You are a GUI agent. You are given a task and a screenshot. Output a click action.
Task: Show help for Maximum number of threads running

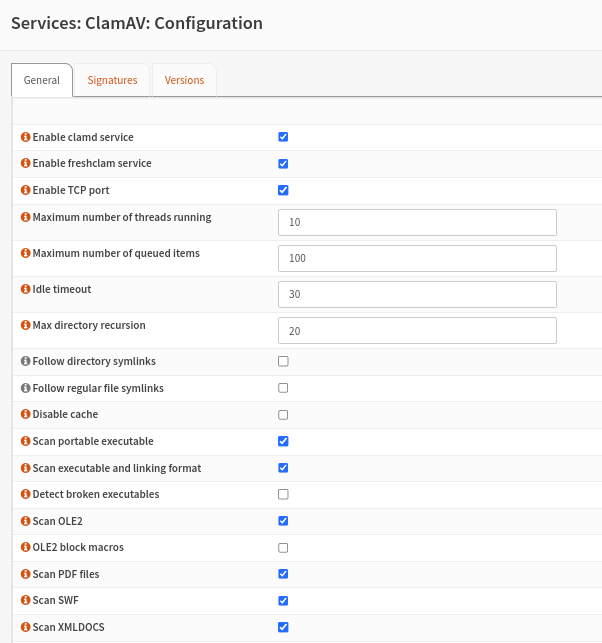(x=26, y=217)
